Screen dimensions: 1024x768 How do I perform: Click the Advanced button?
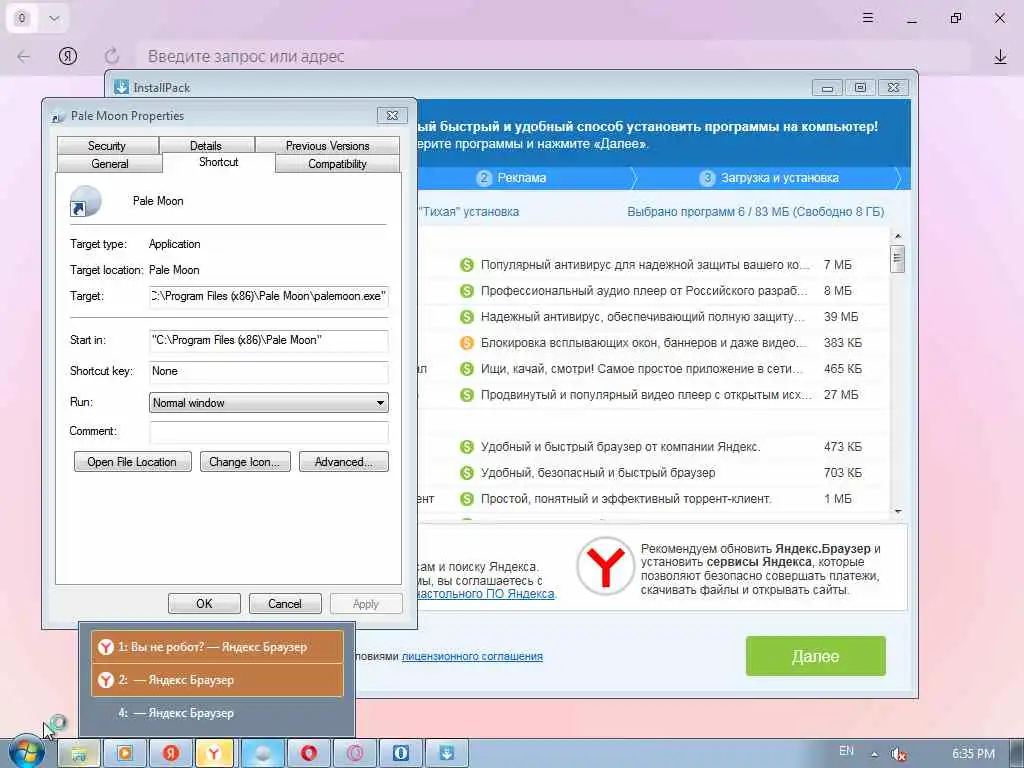(x=344, y=462)
